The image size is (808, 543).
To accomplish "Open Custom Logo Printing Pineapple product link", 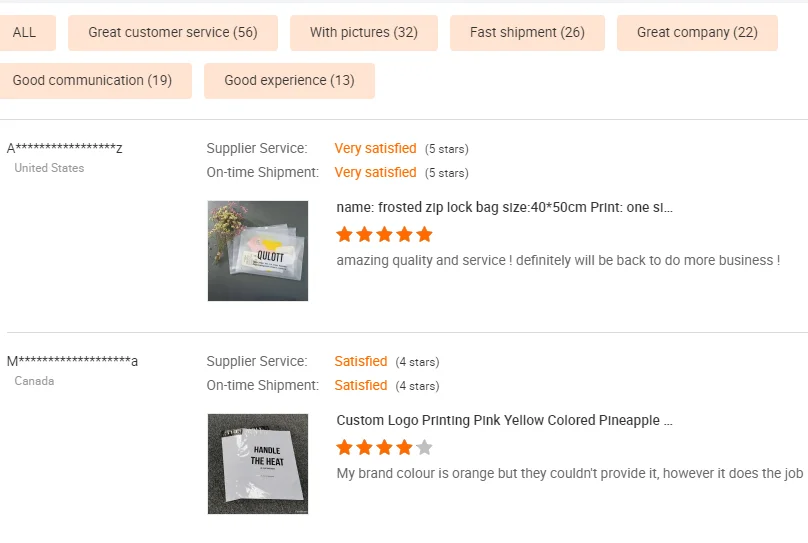I will 504,421.
